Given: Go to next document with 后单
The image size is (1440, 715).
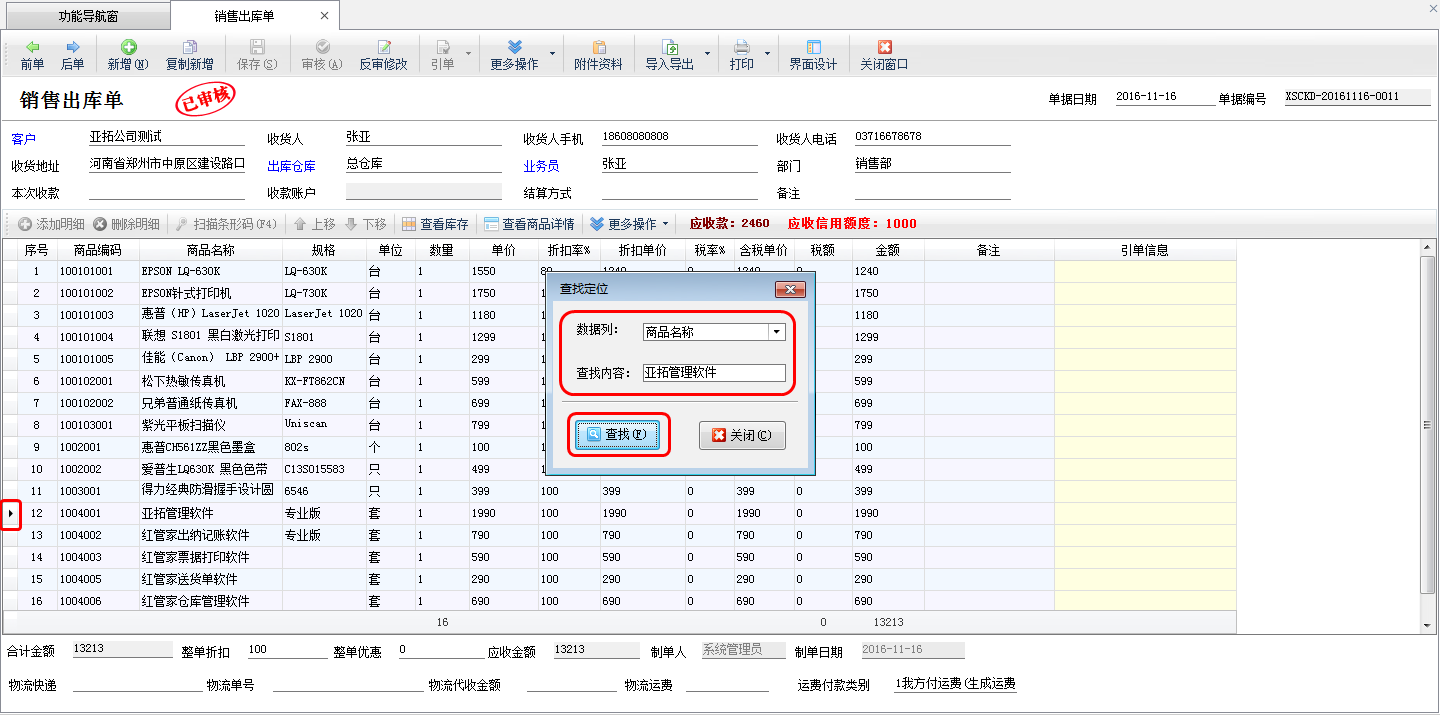Looking at the screenshot, I should 72,54.
